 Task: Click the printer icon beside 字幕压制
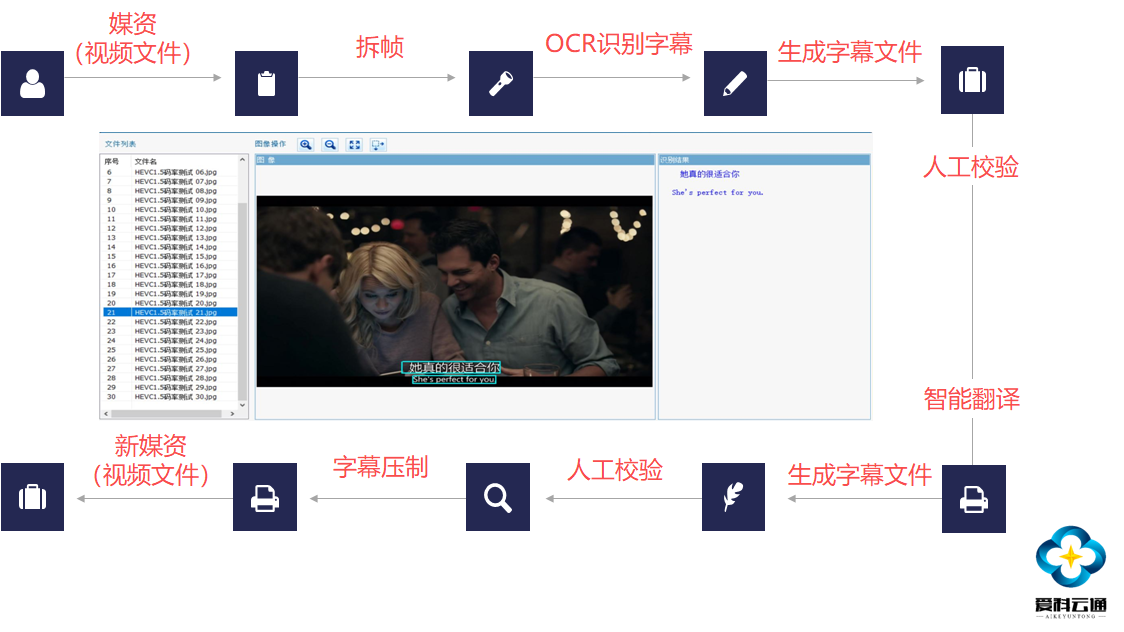click(x=265, y=497)
